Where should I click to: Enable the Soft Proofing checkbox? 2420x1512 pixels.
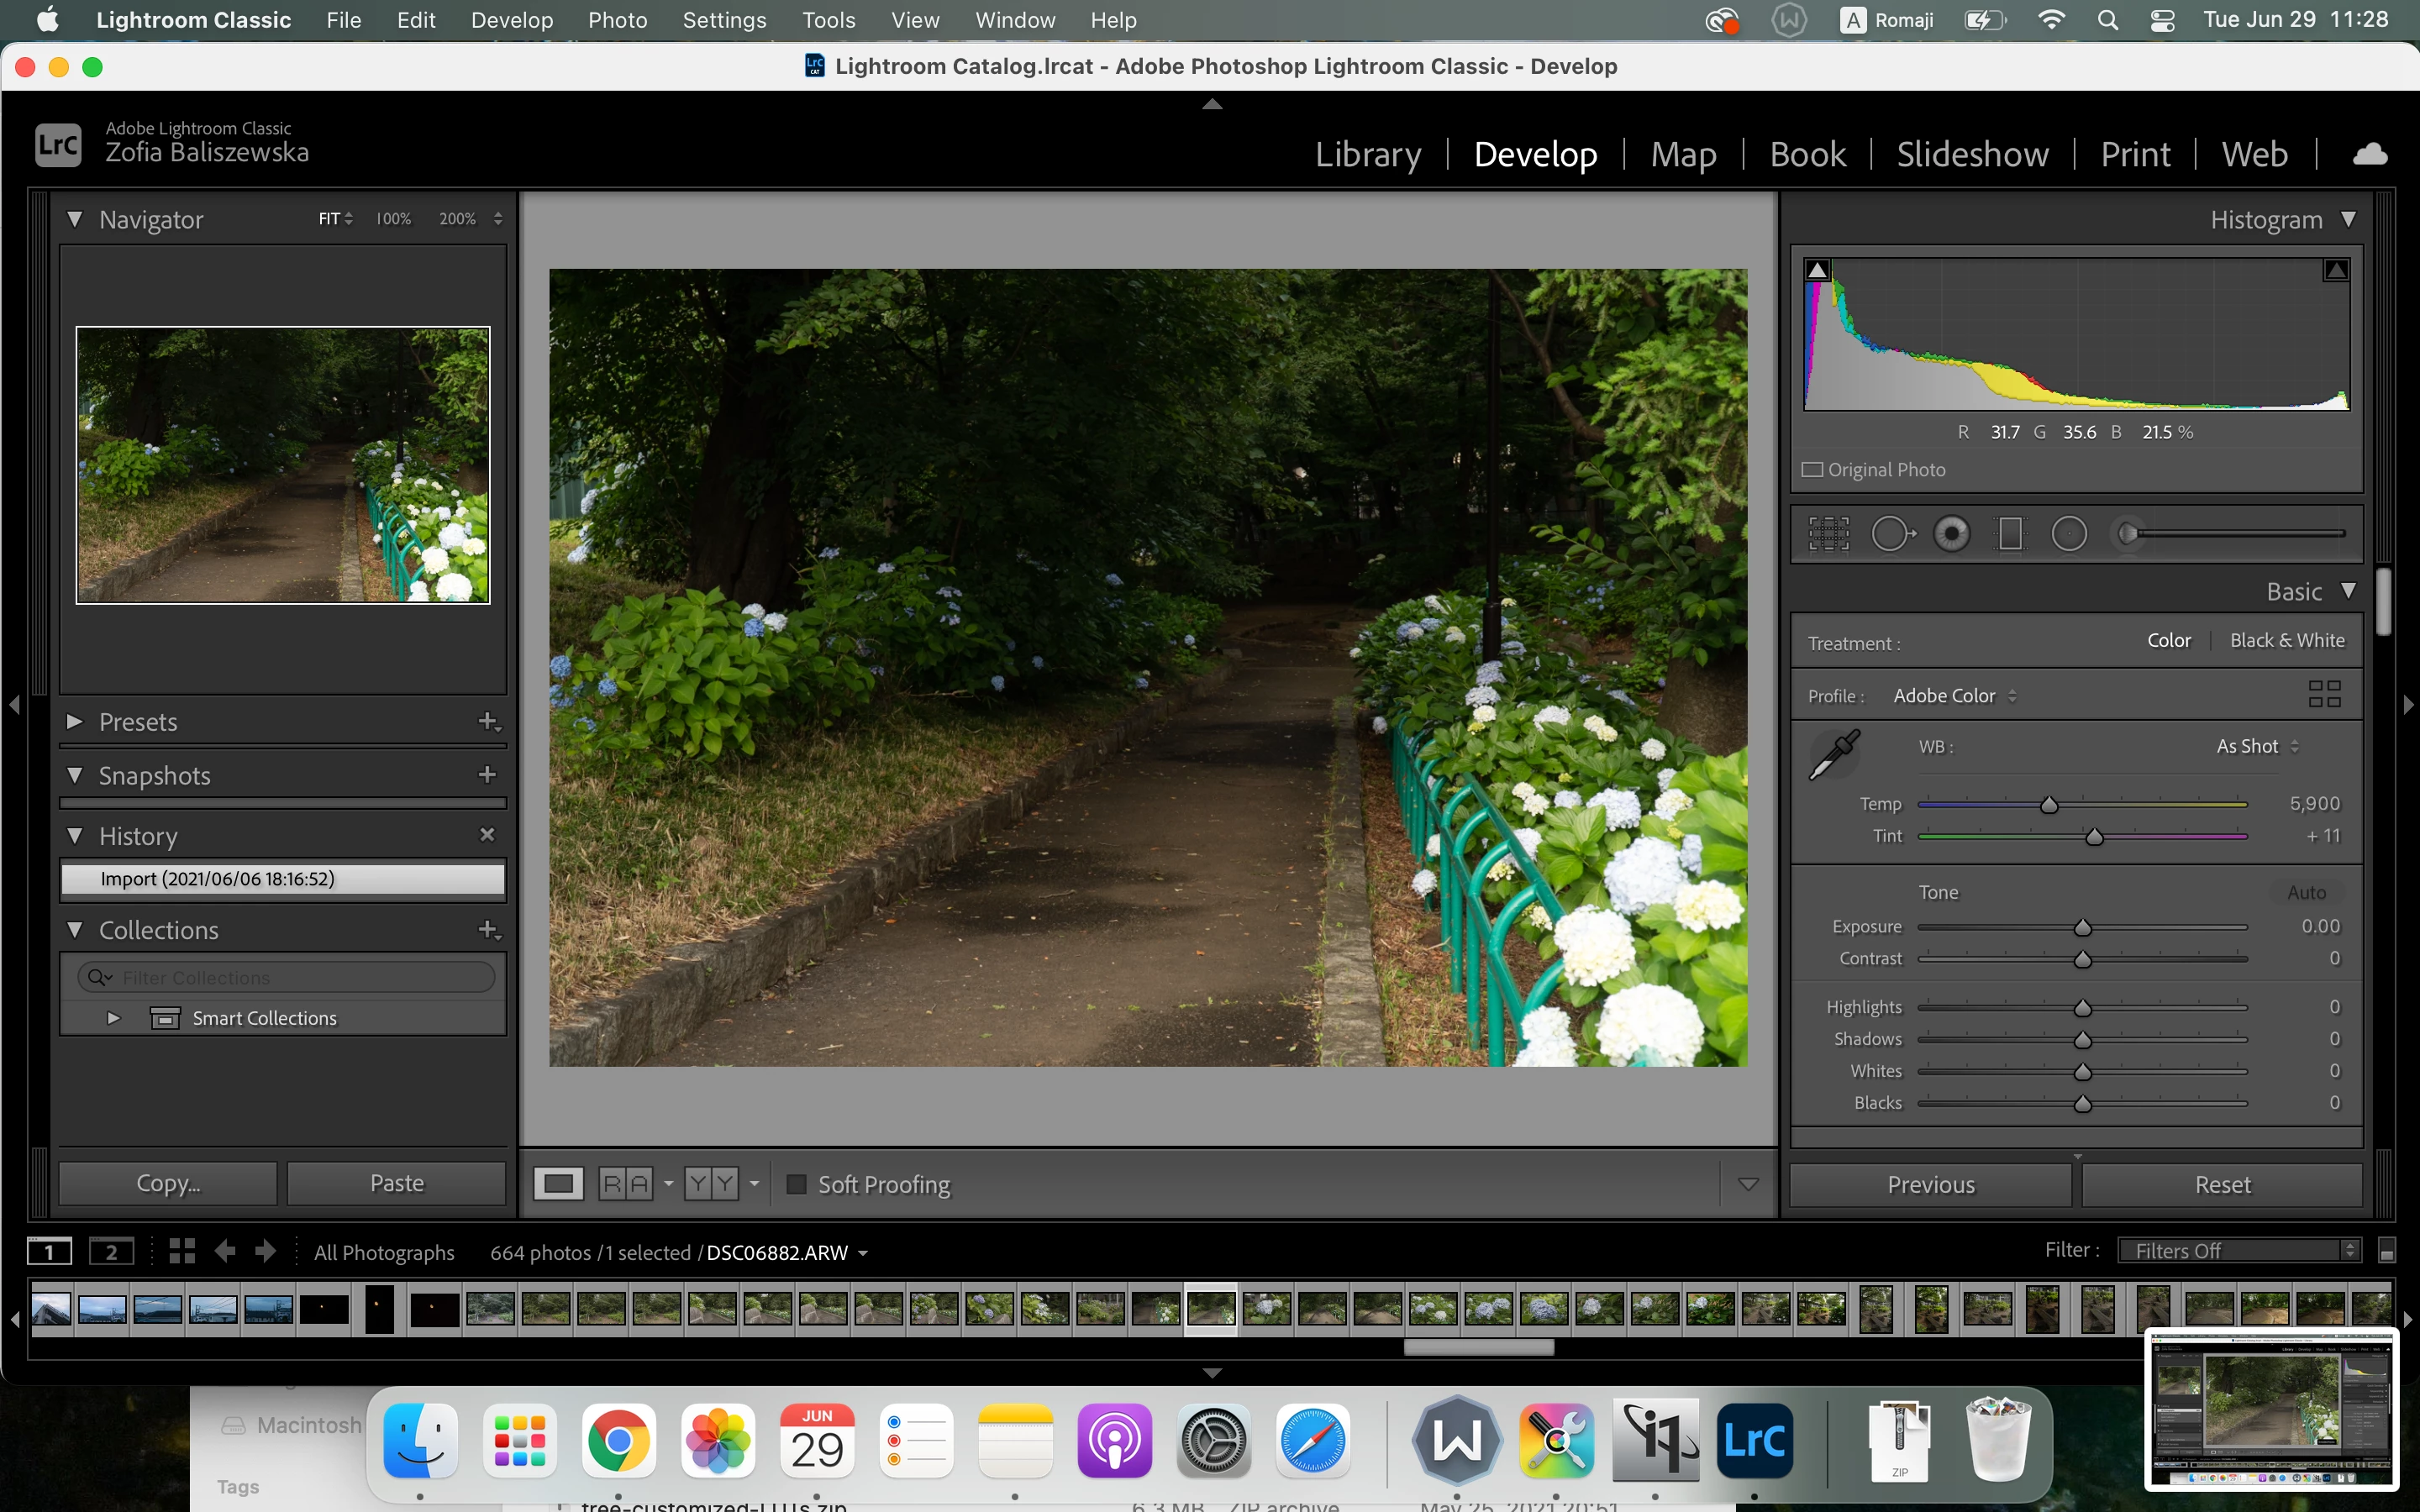(797, 1184)
